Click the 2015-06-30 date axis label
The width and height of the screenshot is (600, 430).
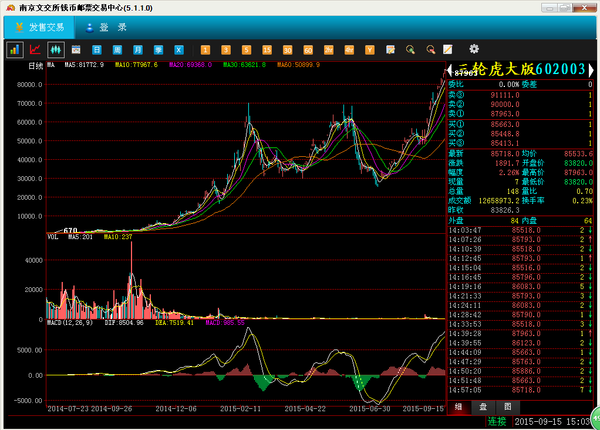pos(370,409)
